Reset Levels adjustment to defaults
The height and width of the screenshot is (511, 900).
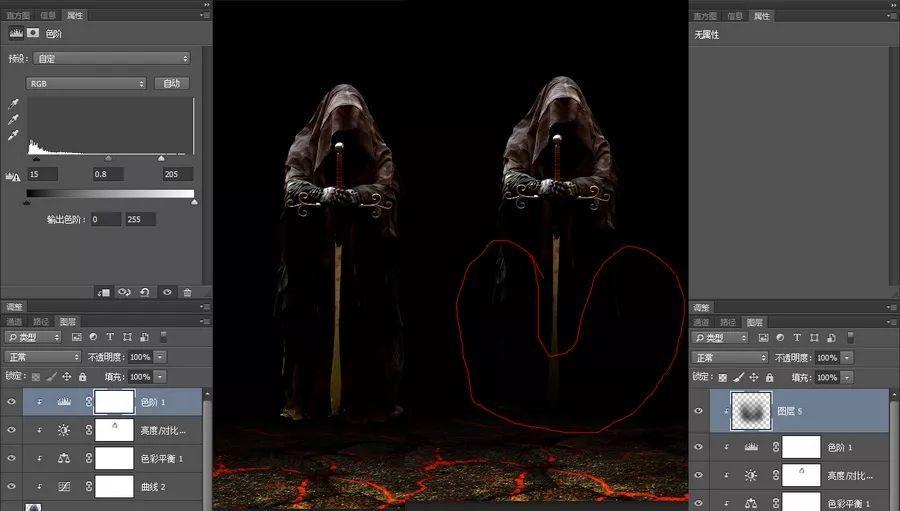click(x=145, y=292)
